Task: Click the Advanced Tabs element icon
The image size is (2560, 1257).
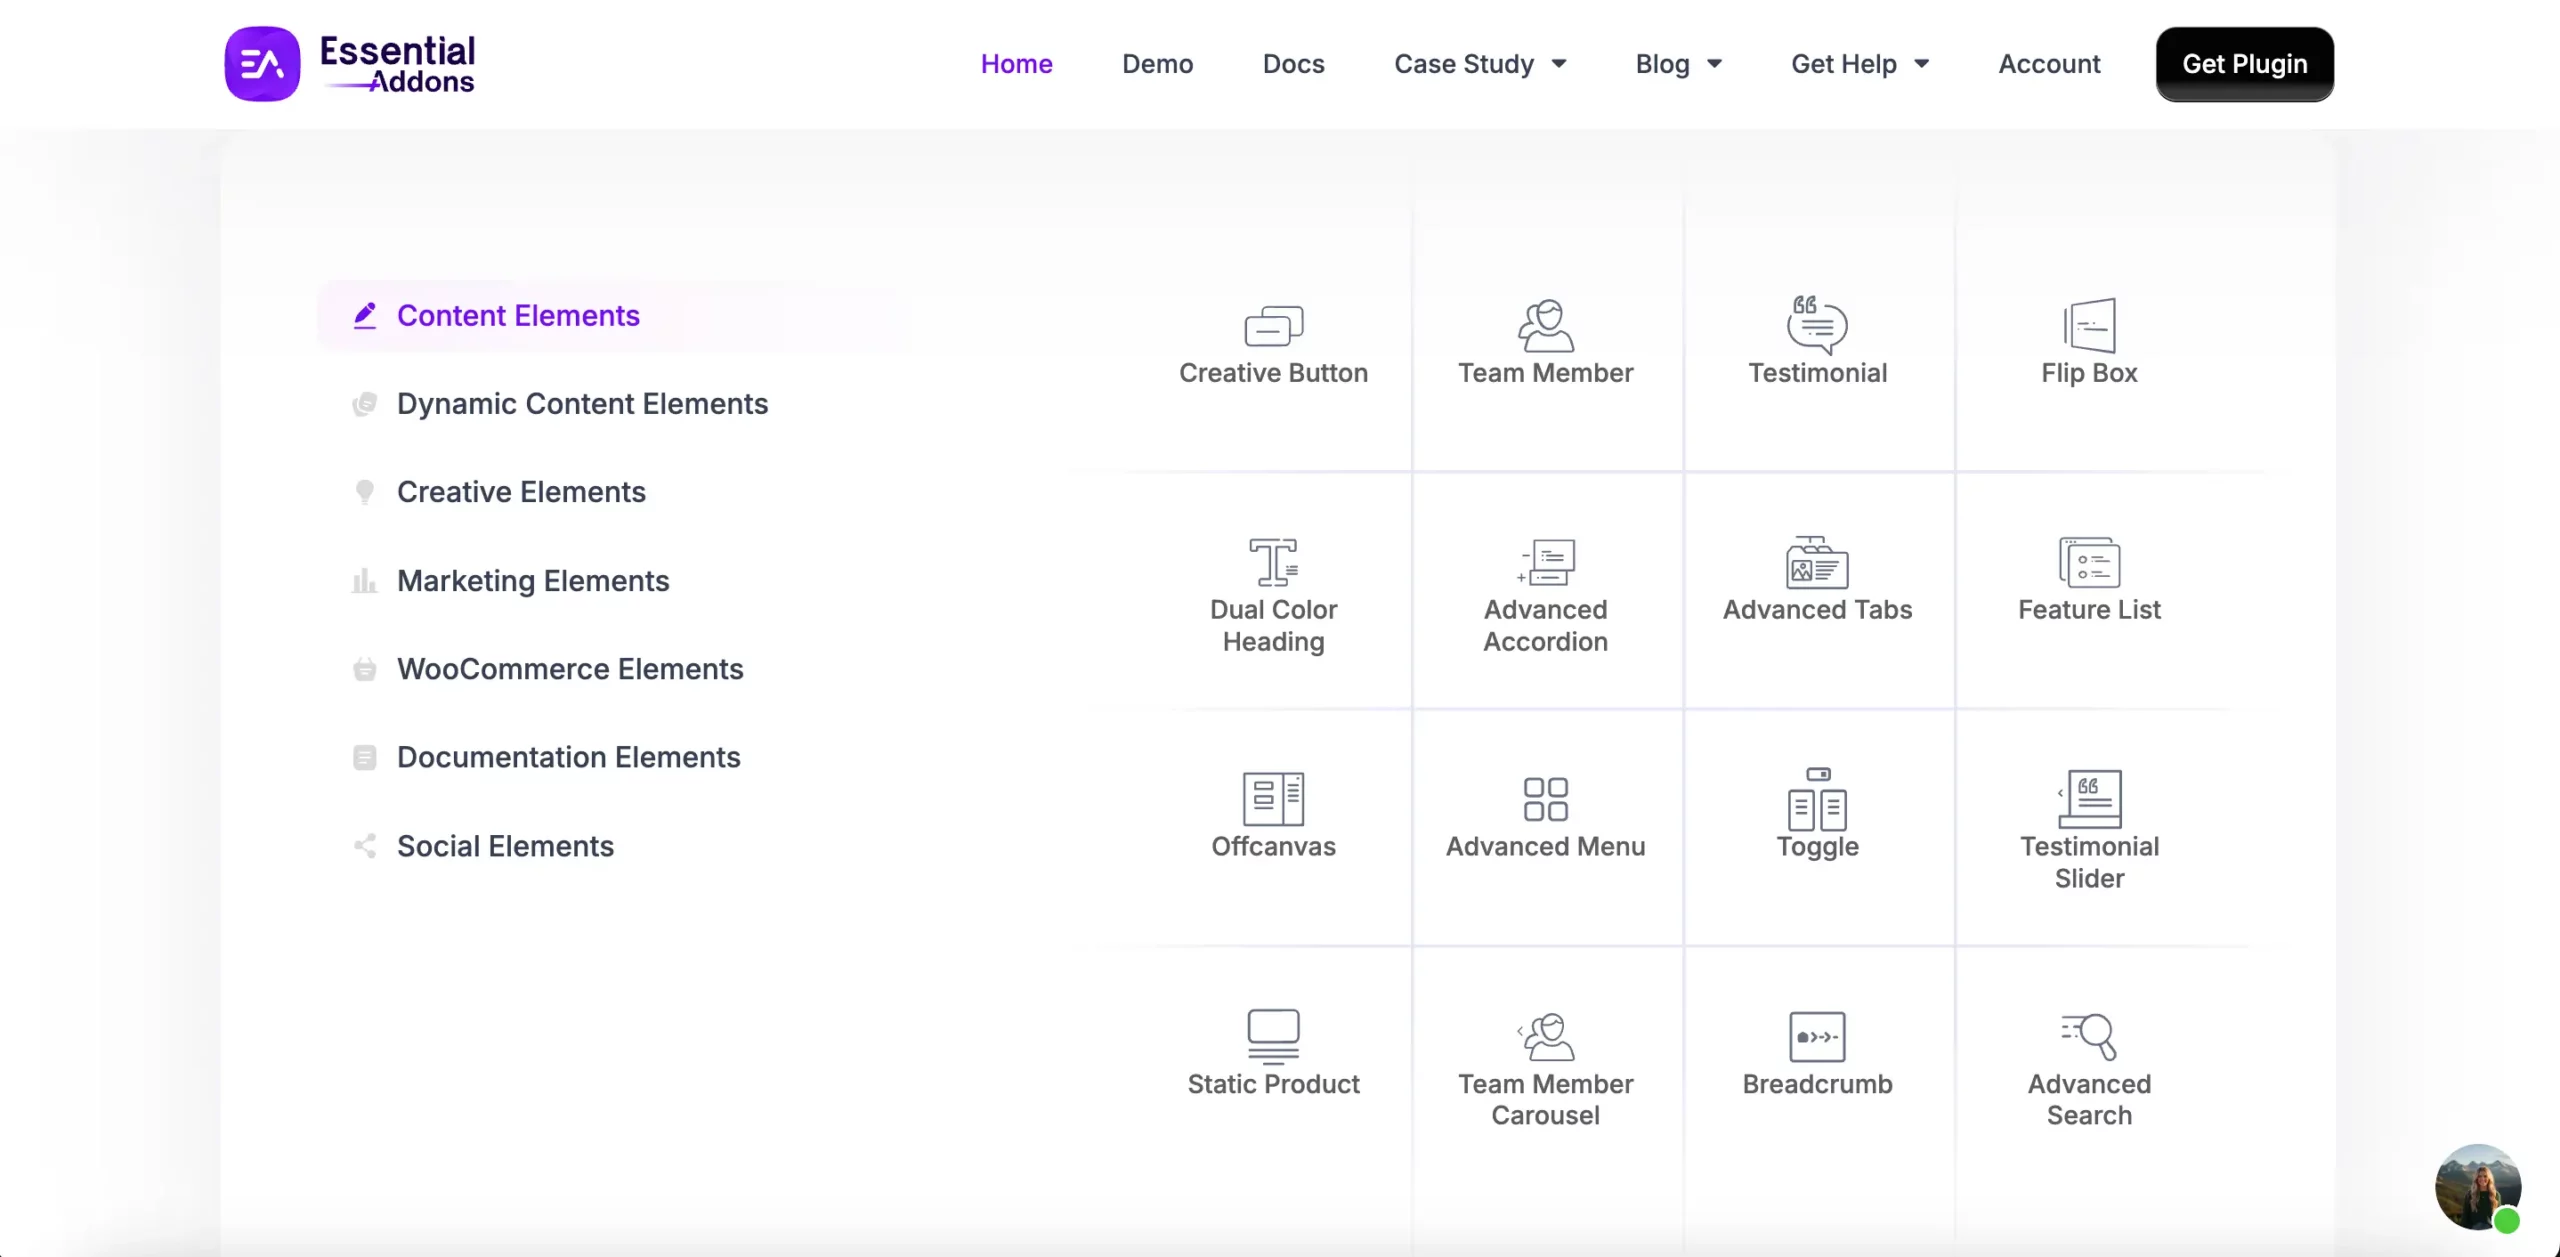Action: (x=1817, y=562)
